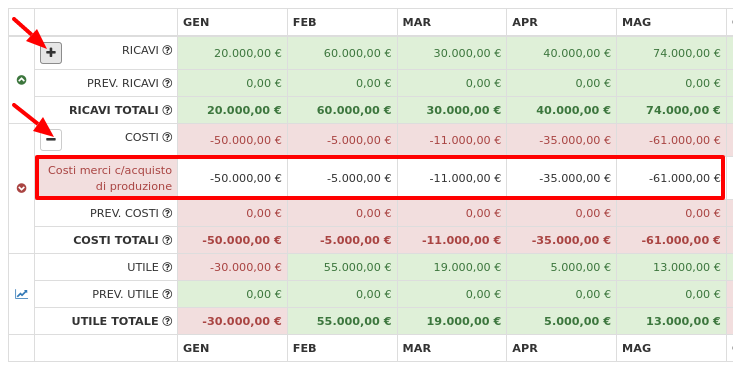Open Costi merci c/acquisto di produzione

coord(110,178)
